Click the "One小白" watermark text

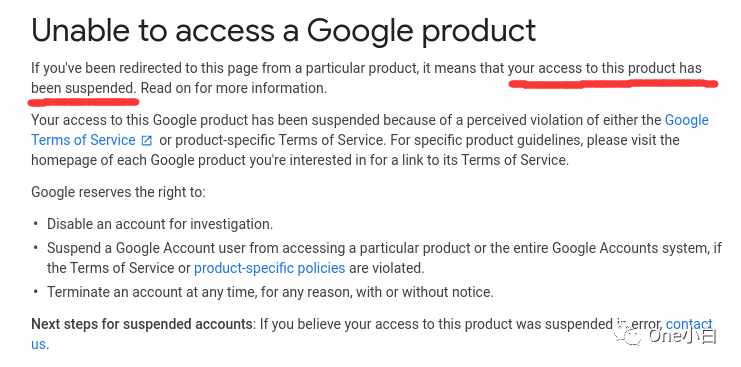point(682,336)
